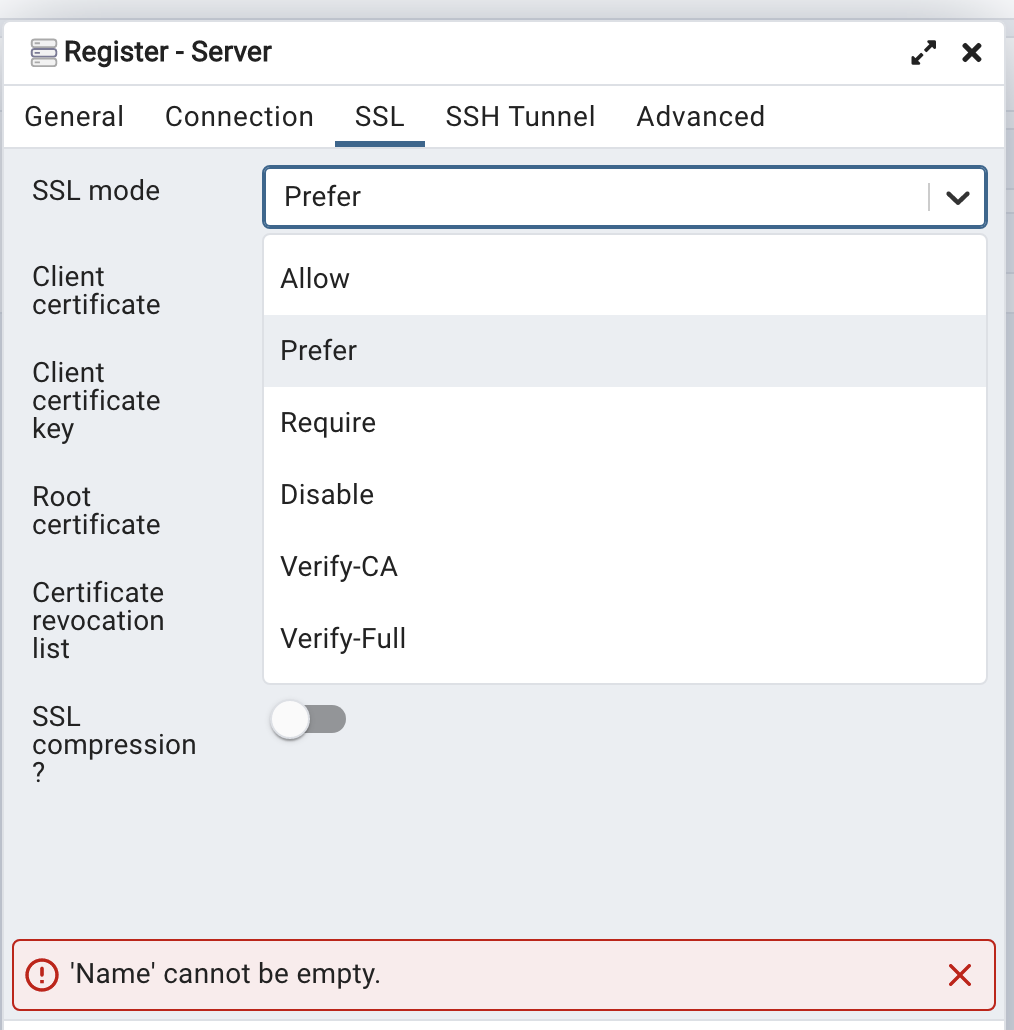1014x1030 pixels.
Task: Collapse the SSL mode dropdown with chevron arrow
Action: [x=958, y=197]
